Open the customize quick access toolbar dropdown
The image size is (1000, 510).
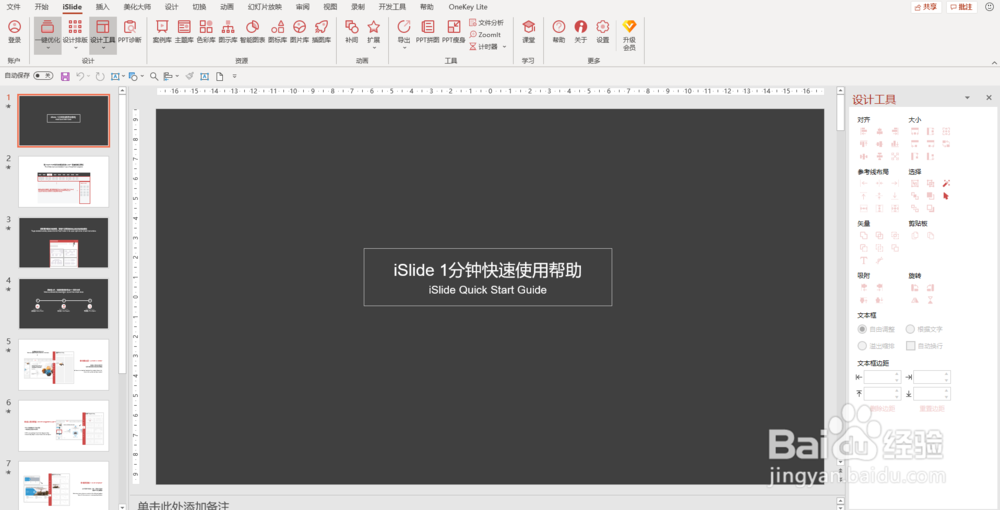[234, 76]
